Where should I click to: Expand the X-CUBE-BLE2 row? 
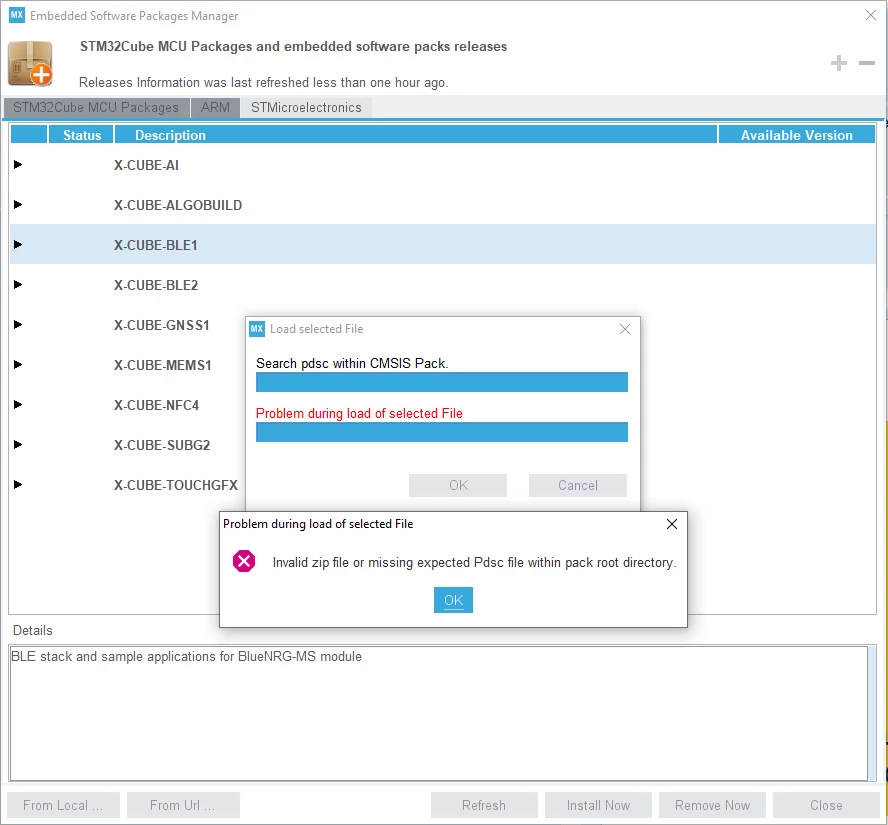click(18, 284)
